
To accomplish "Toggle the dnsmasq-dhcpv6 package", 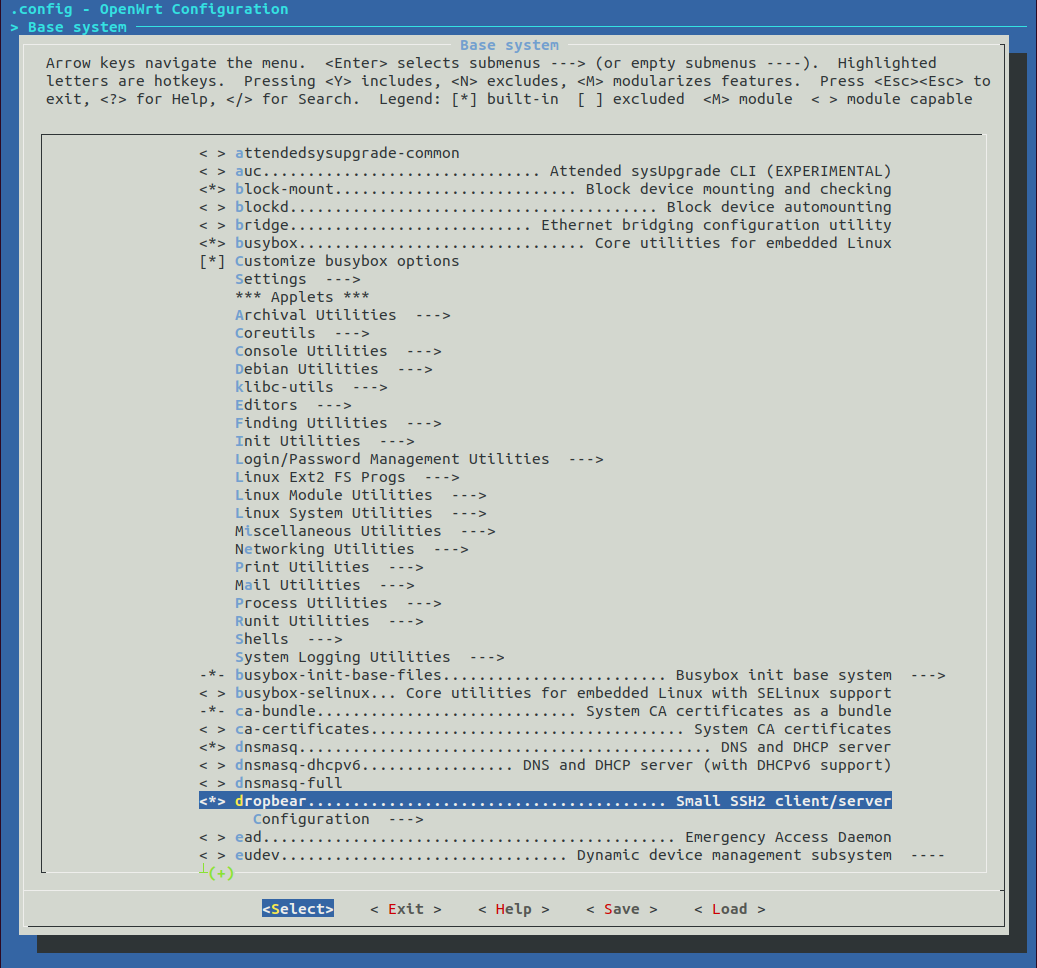I will coord(545,765).
